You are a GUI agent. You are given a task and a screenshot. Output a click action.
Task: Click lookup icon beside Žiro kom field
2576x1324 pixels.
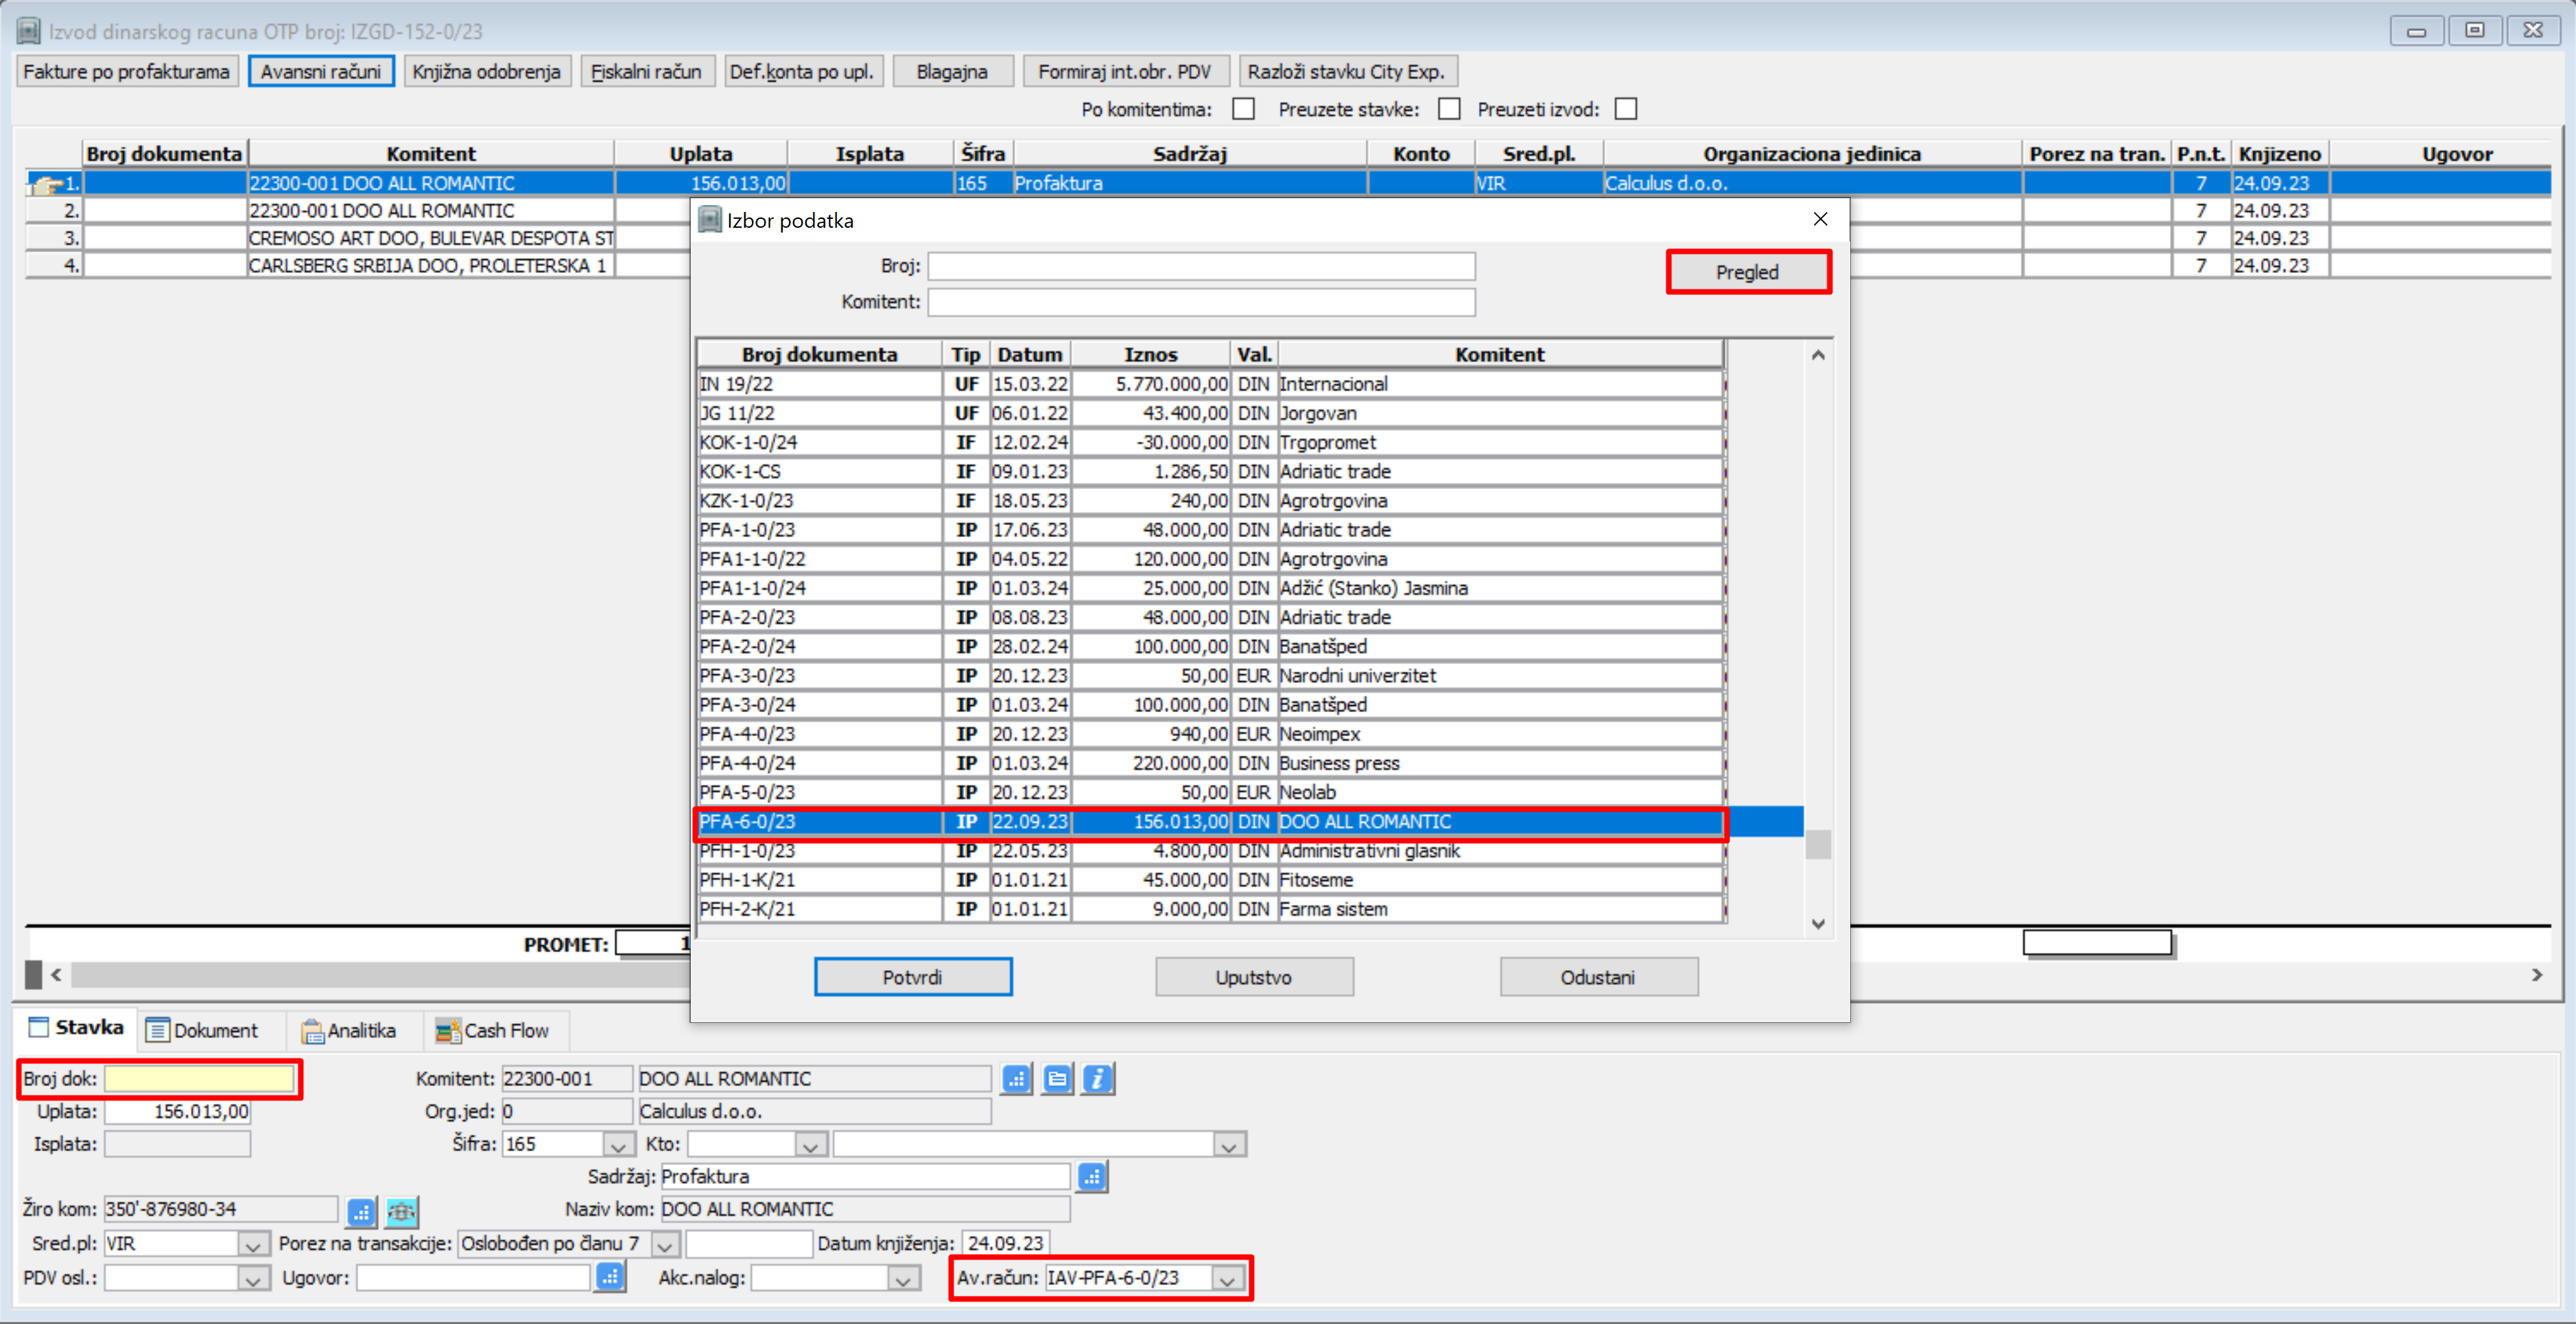(361, 1212)
